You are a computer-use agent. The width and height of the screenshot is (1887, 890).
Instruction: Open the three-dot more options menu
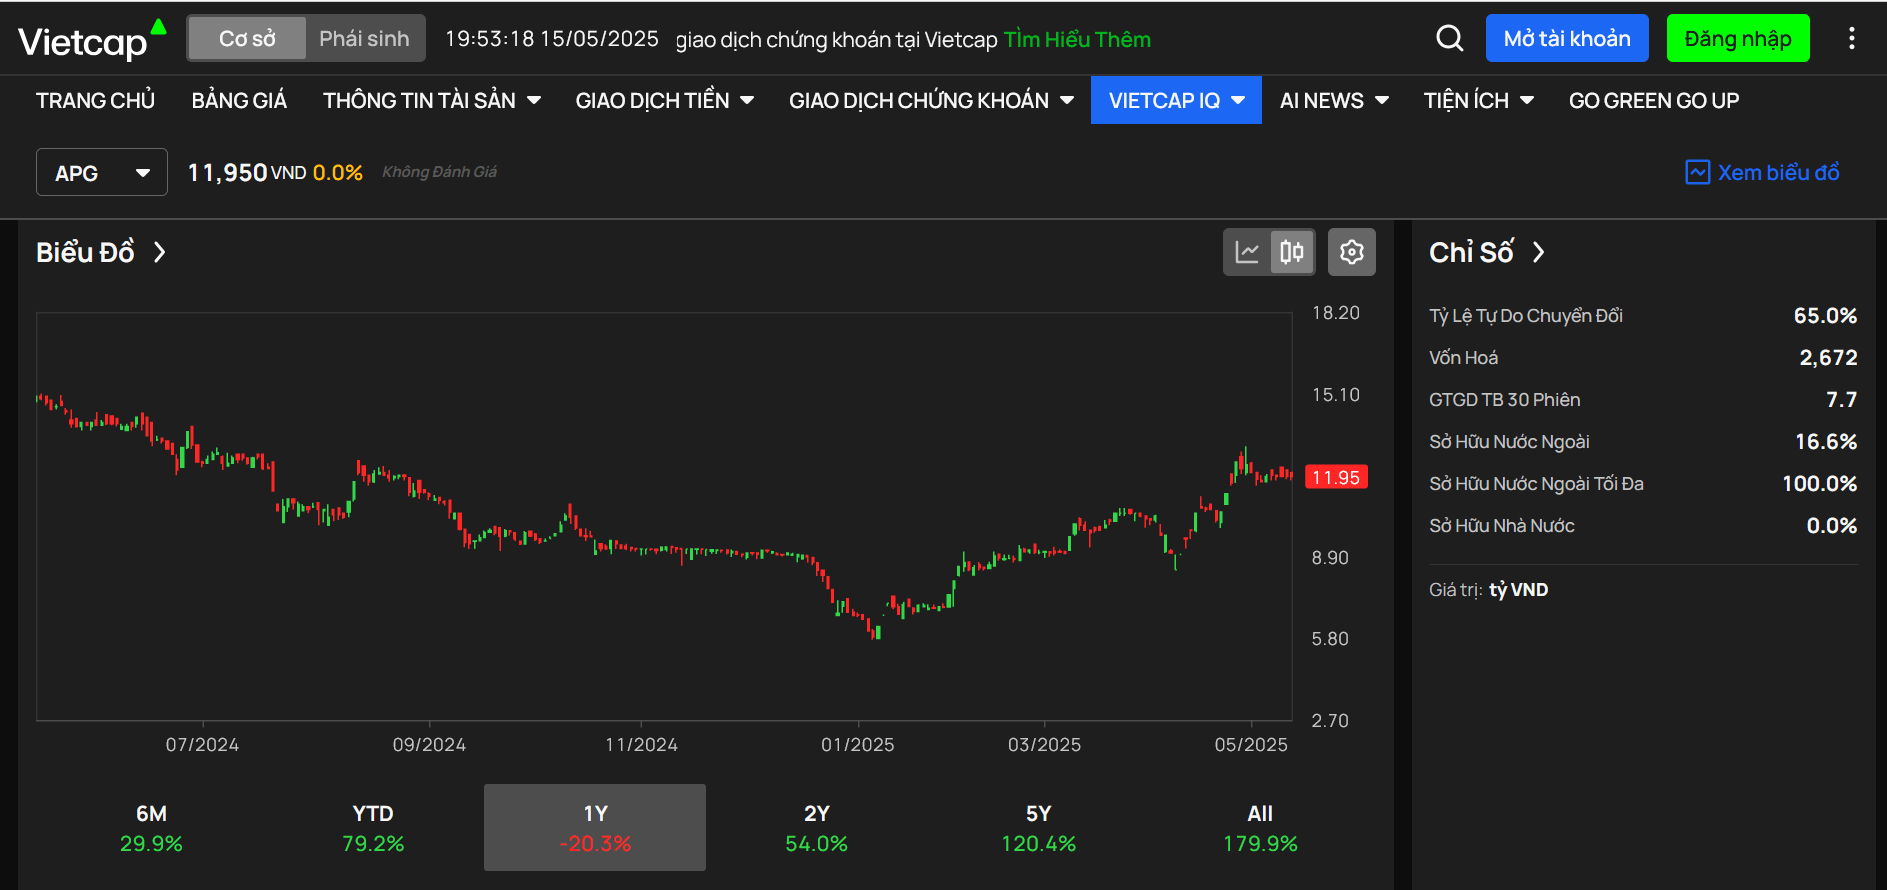(x=1851, y=39)
